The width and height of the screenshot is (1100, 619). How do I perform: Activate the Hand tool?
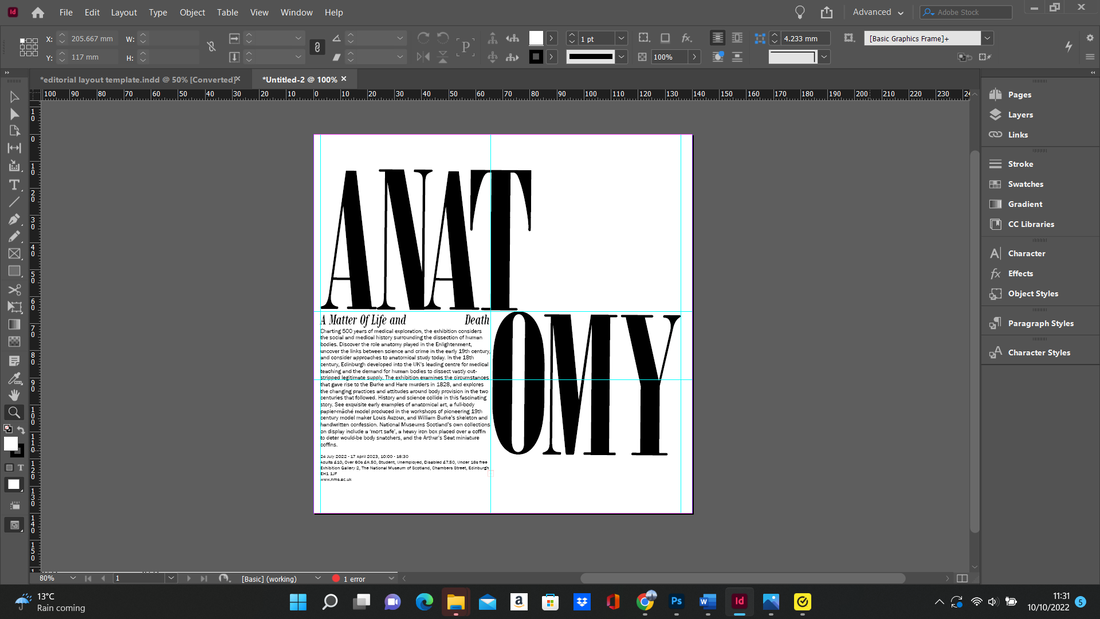14,395
